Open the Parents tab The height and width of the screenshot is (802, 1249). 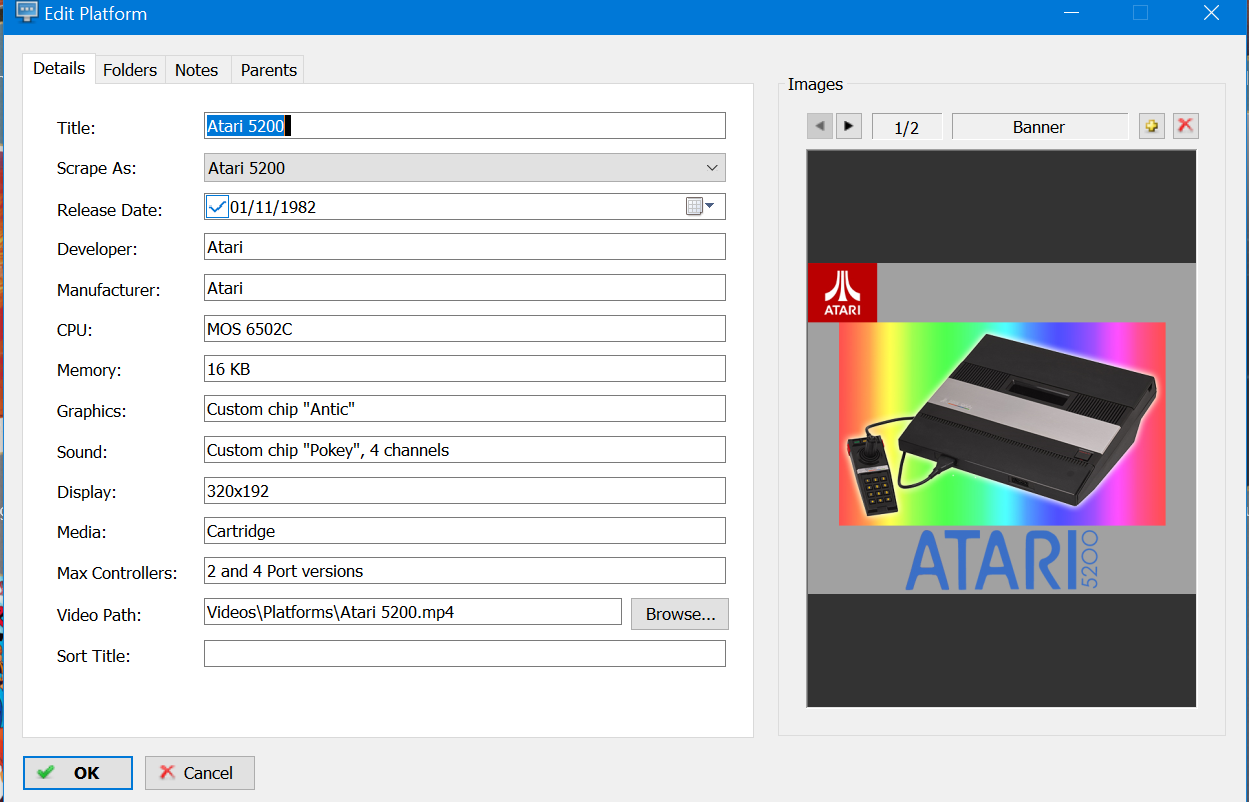(268, 70)
